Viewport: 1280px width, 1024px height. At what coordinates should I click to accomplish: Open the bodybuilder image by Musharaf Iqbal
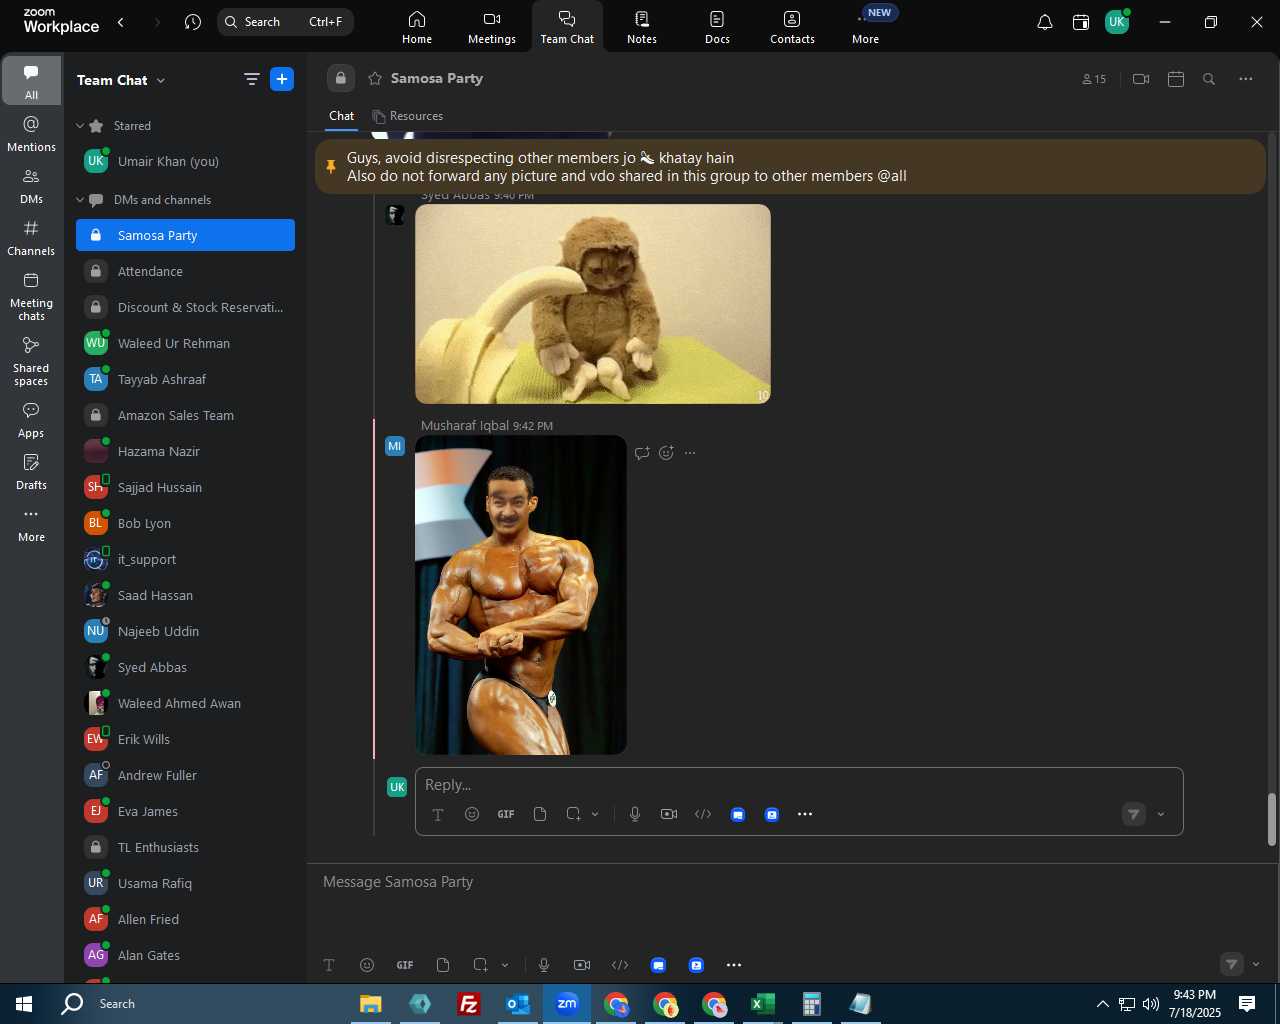[521, 595]
